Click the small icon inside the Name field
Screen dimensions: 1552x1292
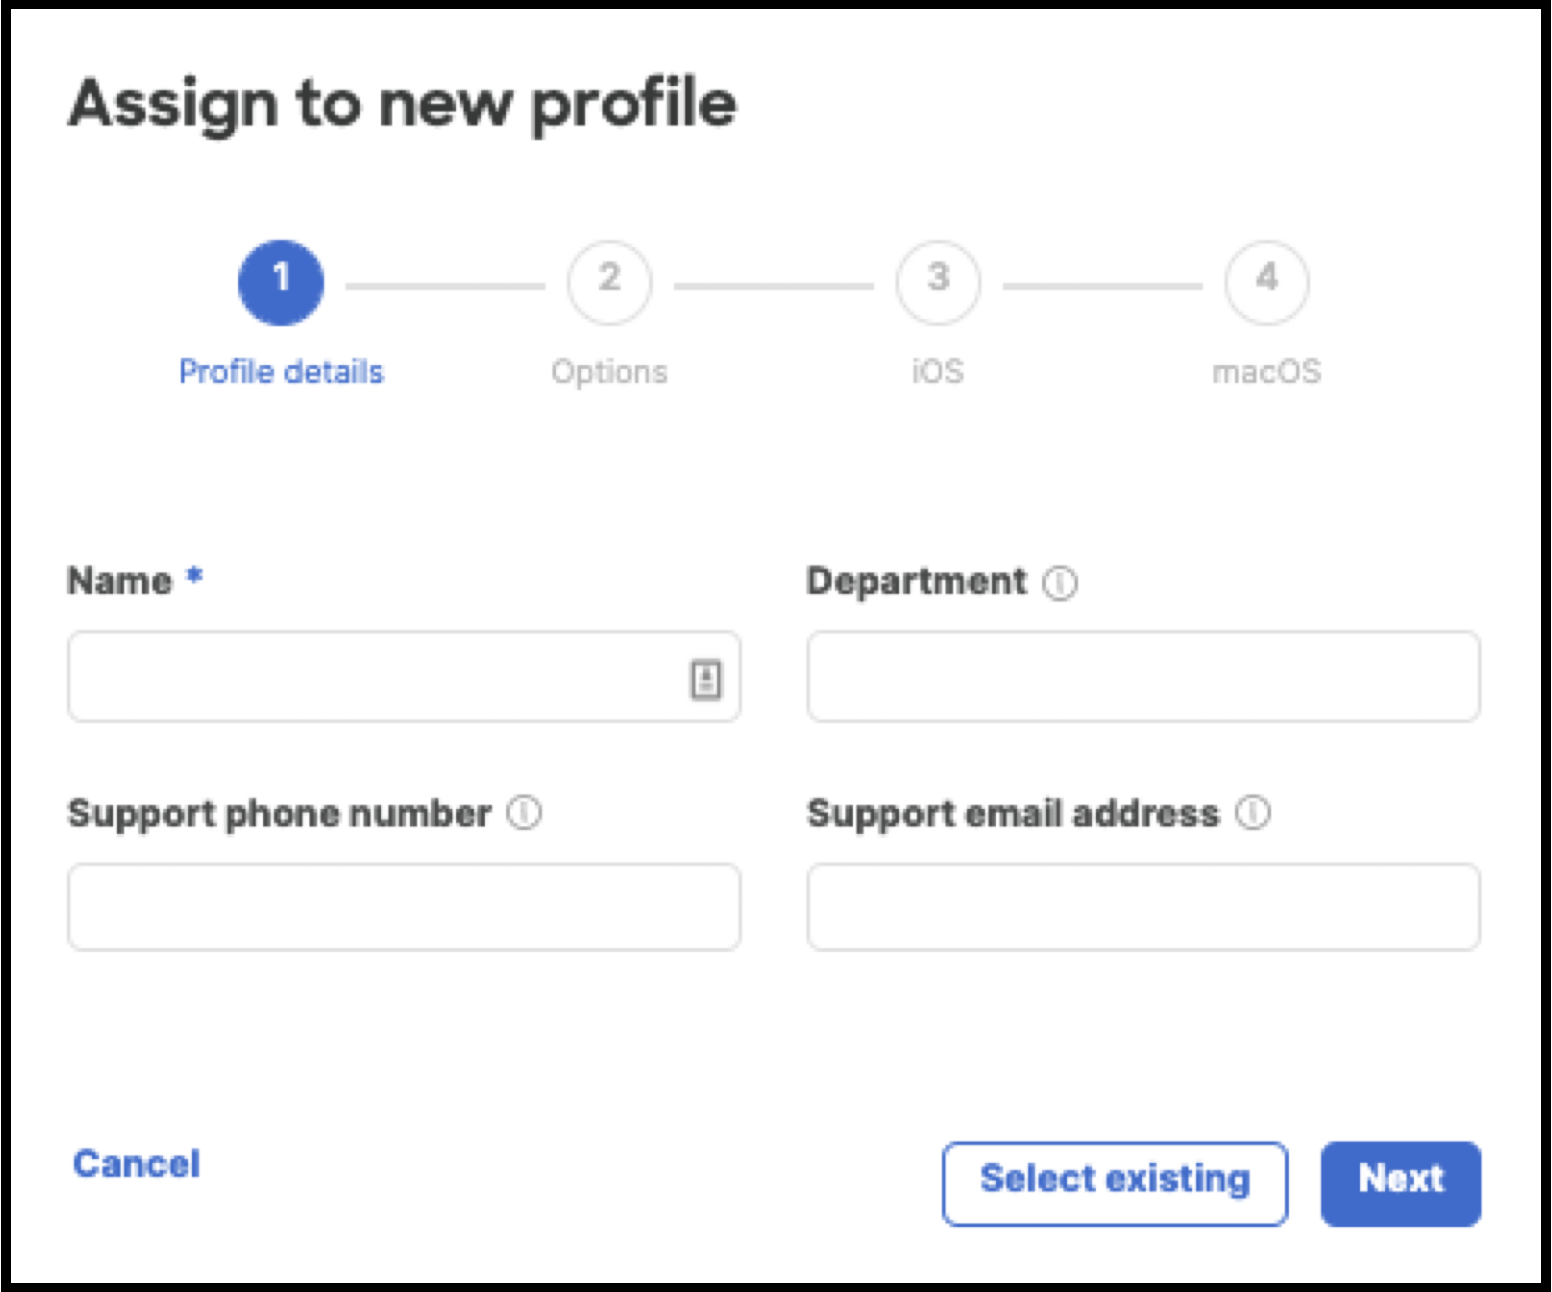coord(708,678)
